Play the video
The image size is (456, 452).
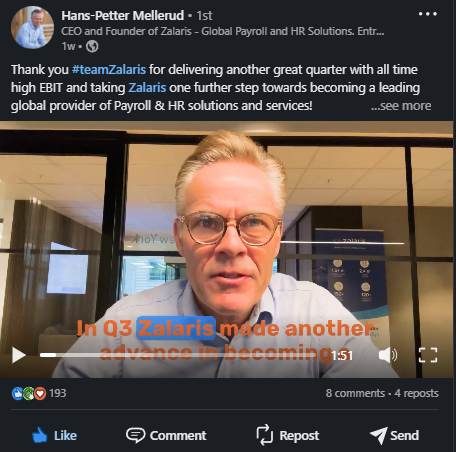click(19, 355)
